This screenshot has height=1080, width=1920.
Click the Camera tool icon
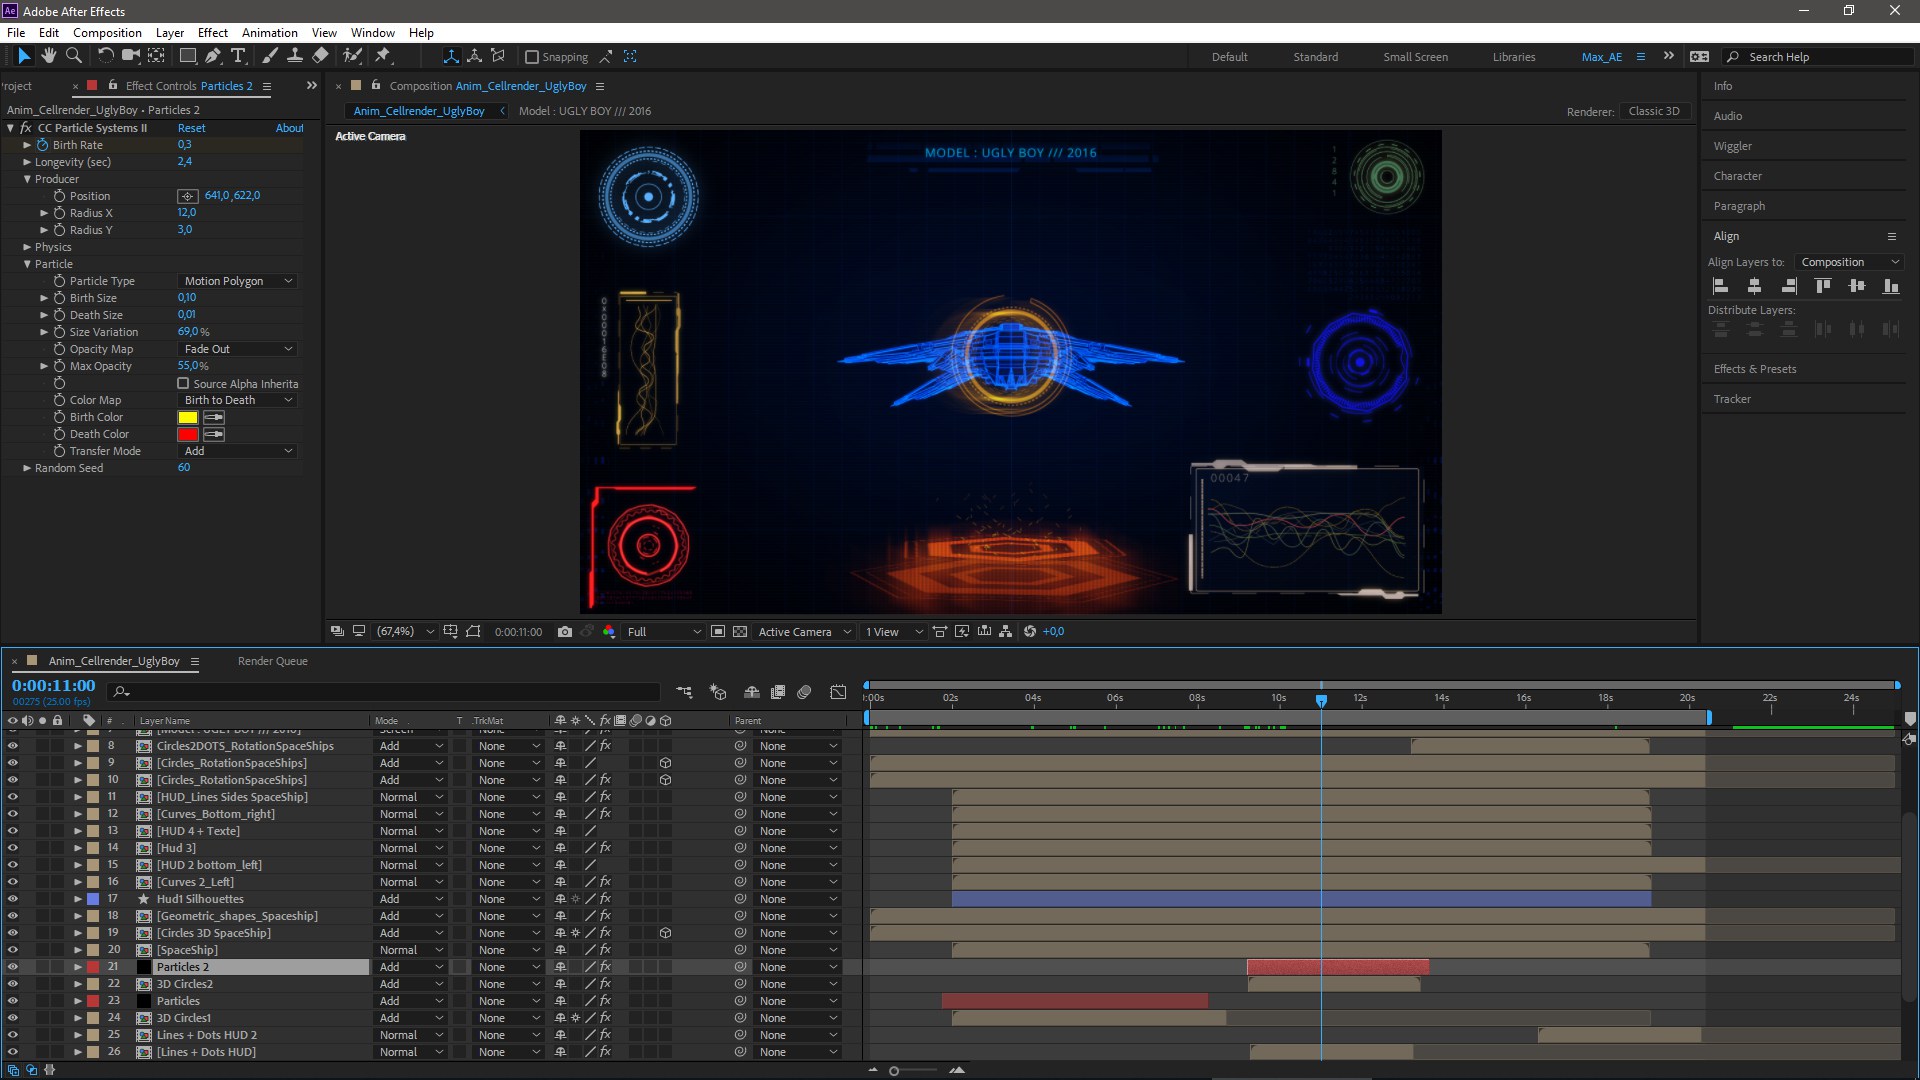point(132,55)
